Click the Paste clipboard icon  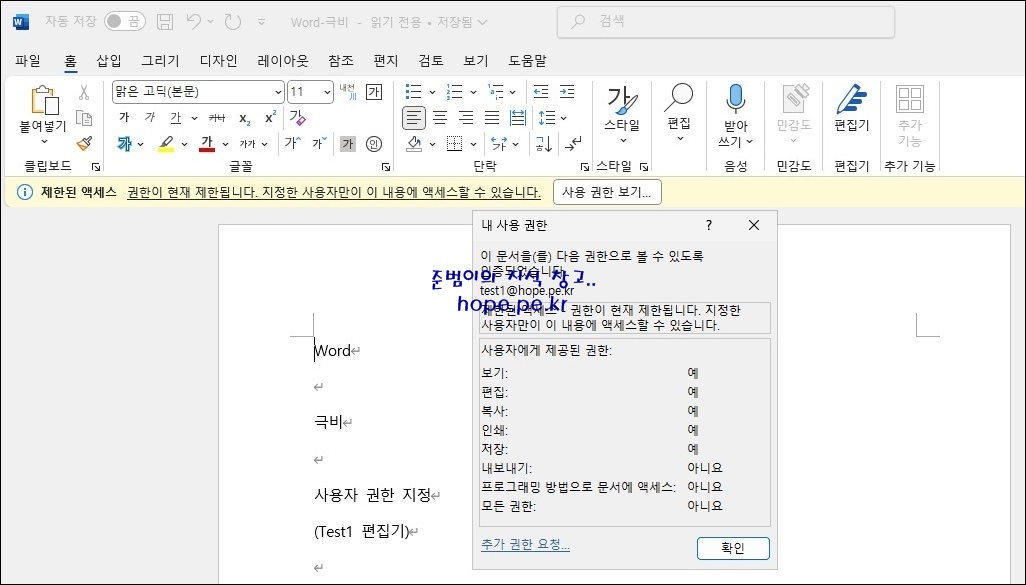[x=44, y=100]
